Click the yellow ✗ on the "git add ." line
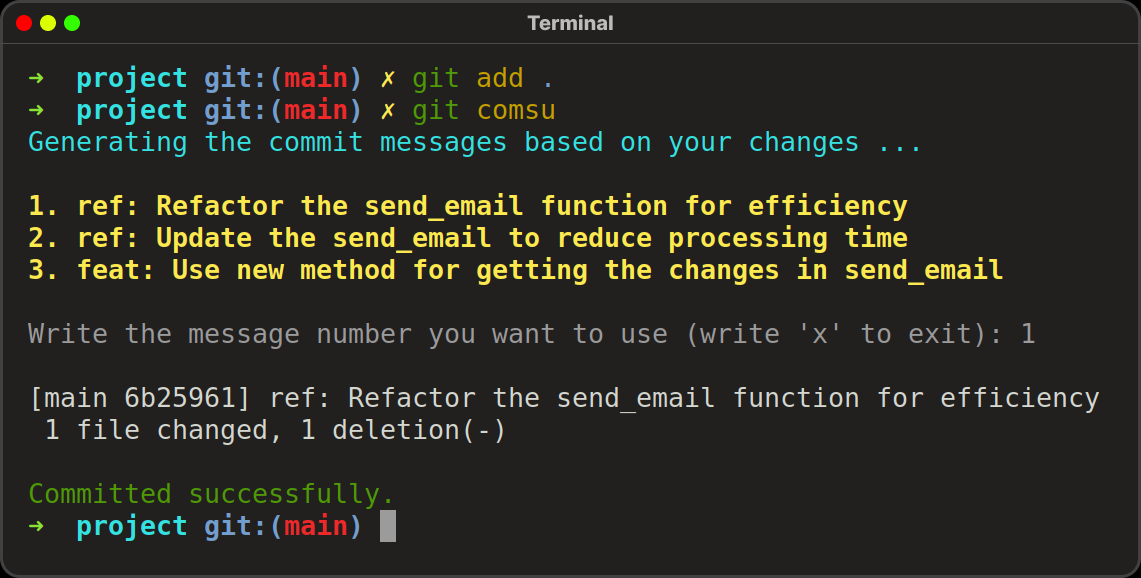1141x578 pixels. (388, 78)
